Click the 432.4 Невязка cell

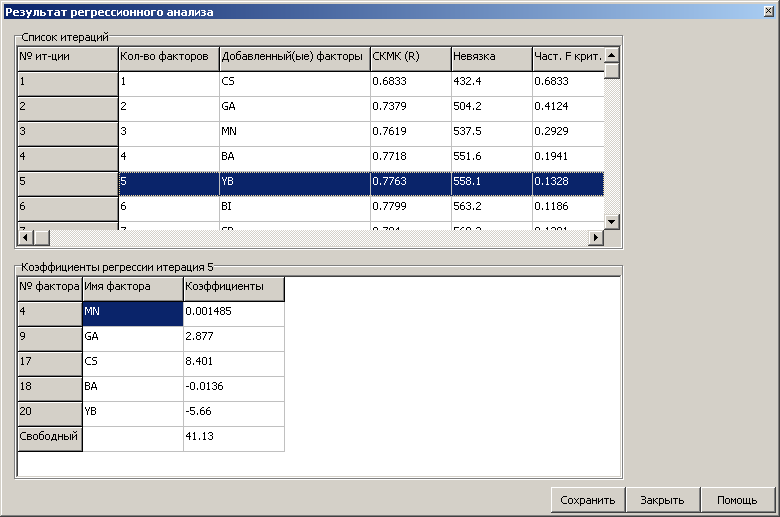(x=492, y=84)
